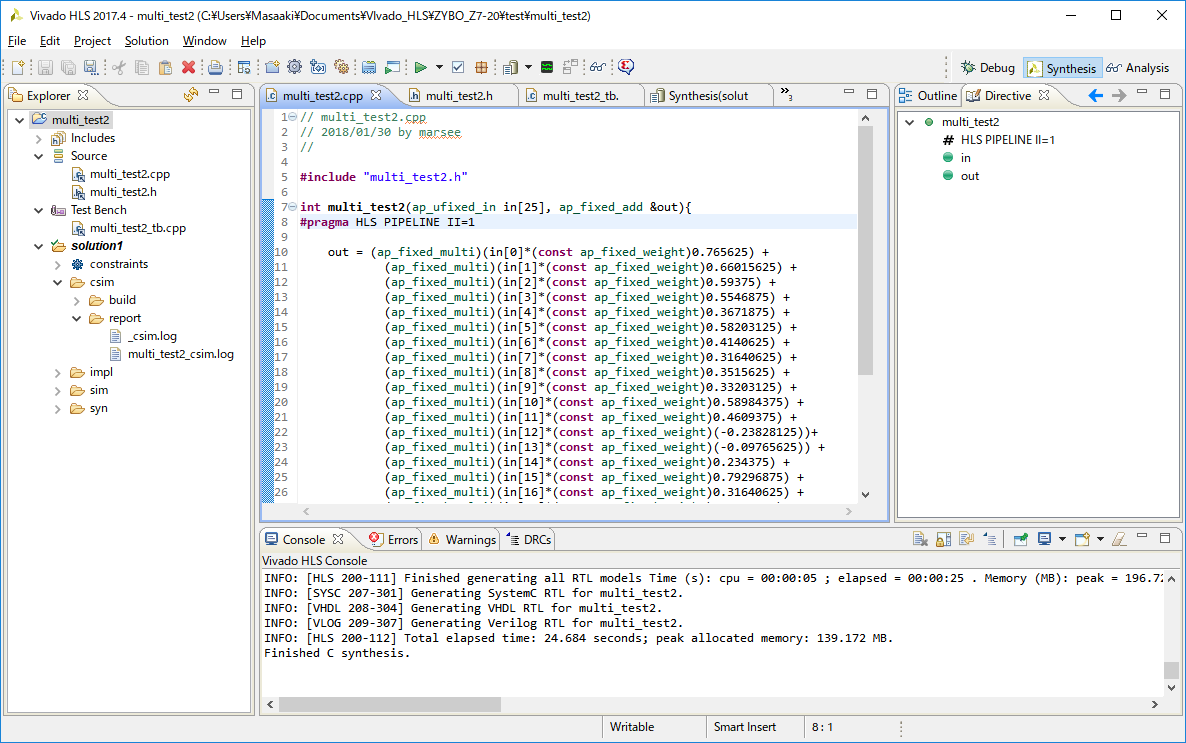Select HLS PIPELINE II=1 directive

coord(1007,140)
